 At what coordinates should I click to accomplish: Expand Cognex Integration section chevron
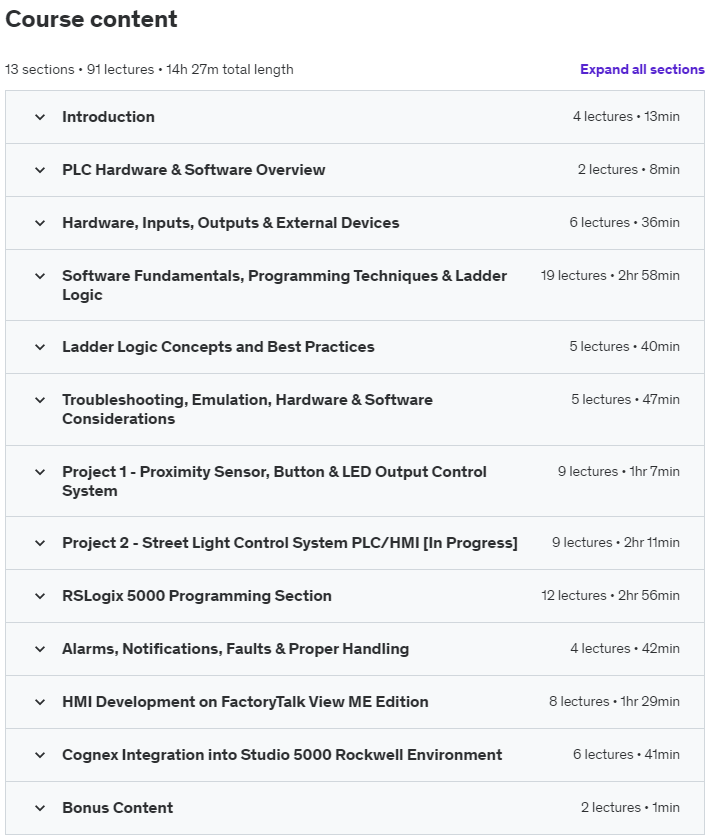coord(40,755)
